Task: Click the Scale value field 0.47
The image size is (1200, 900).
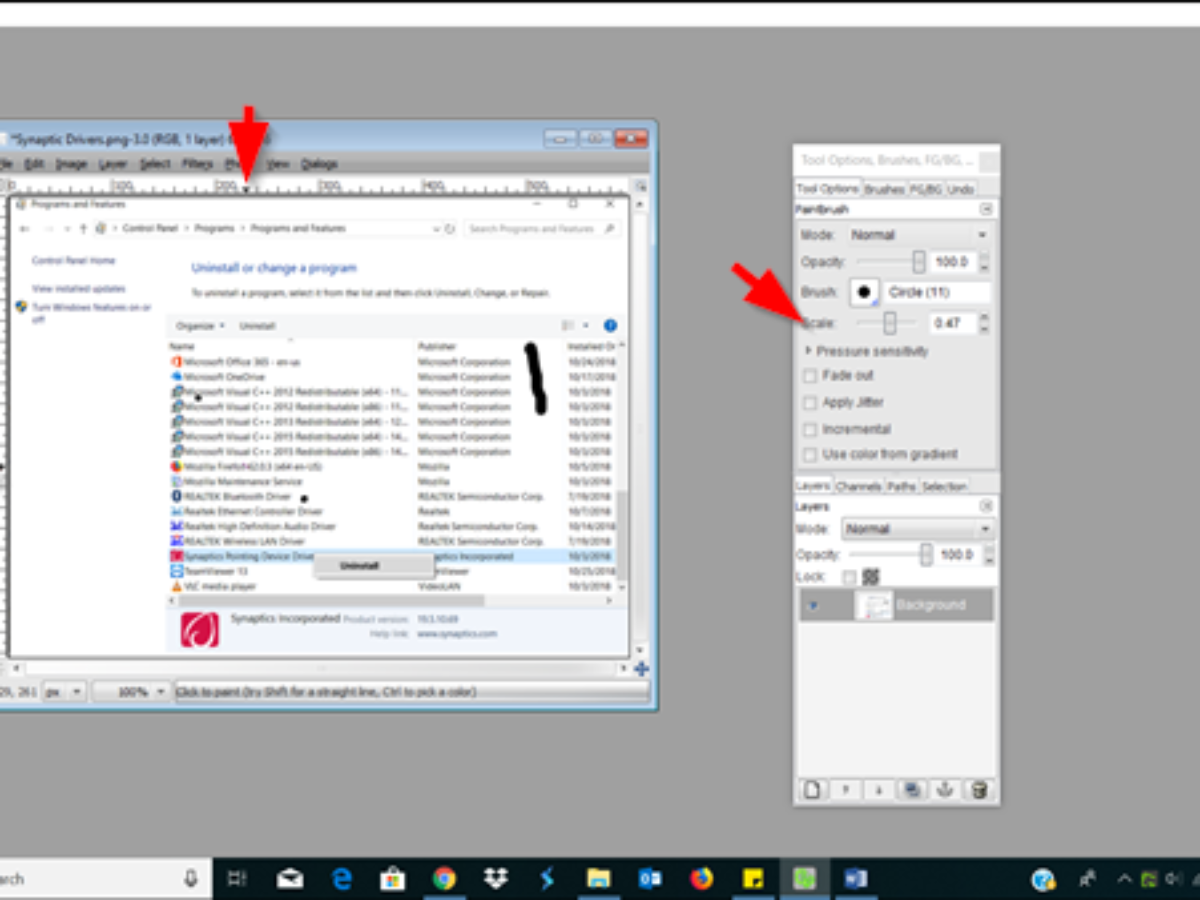Action: click(x=951, y=323)
